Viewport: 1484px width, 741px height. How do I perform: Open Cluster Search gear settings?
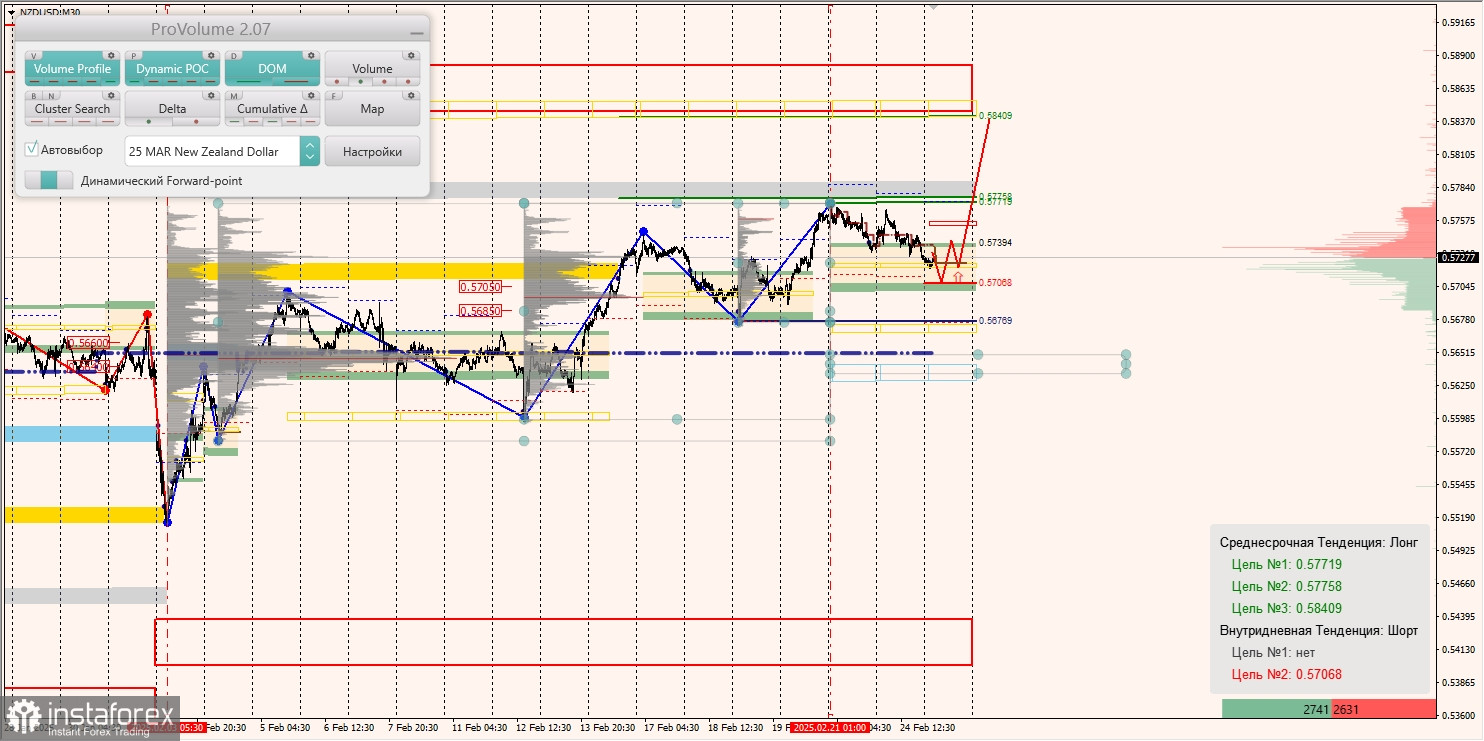(x=111, y=95)
